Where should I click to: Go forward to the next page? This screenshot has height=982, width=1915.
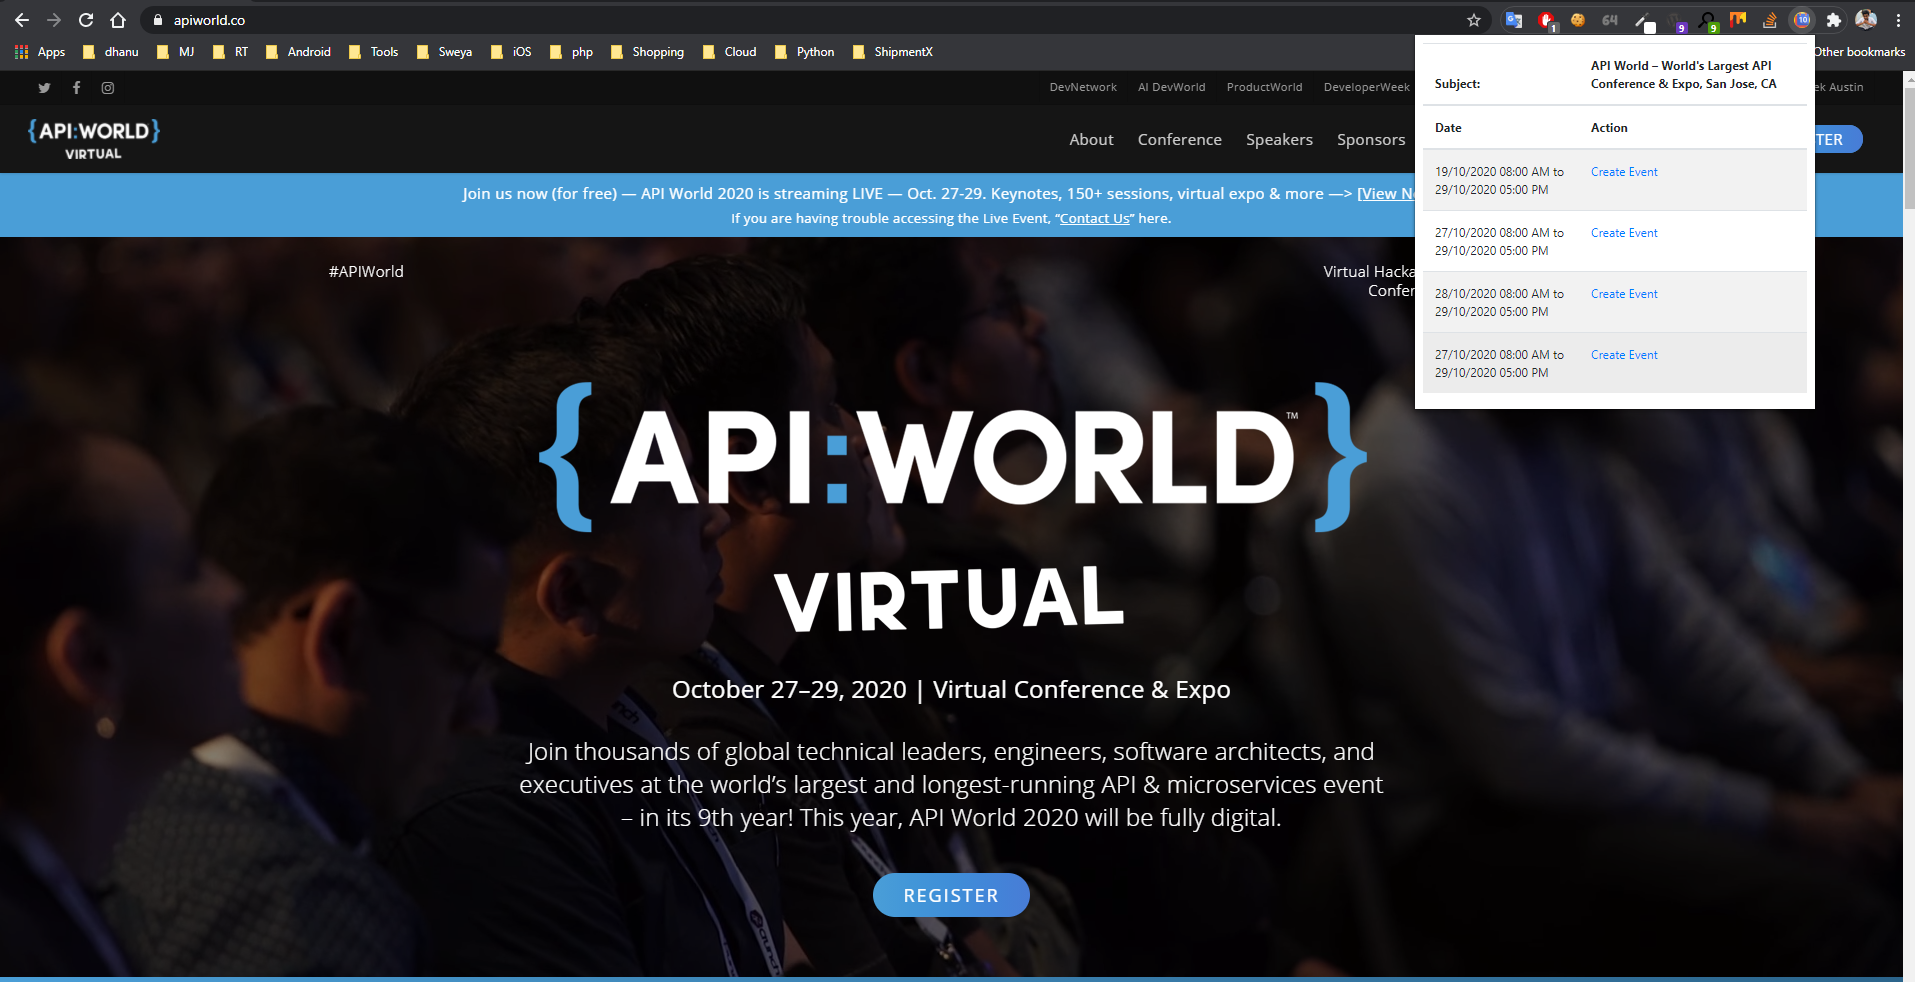(54, 20)
